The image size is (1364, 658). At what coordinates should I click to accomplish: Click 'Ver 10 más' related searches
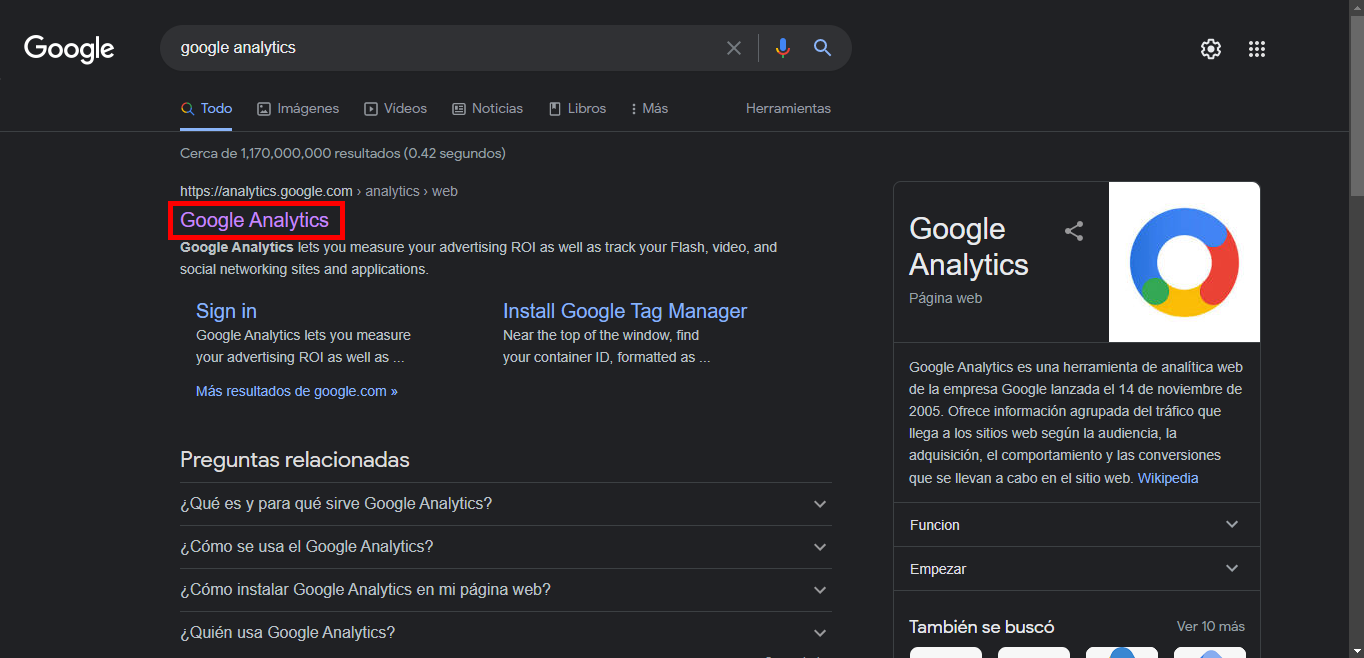pyautogui.click(x=1211, y=627)
